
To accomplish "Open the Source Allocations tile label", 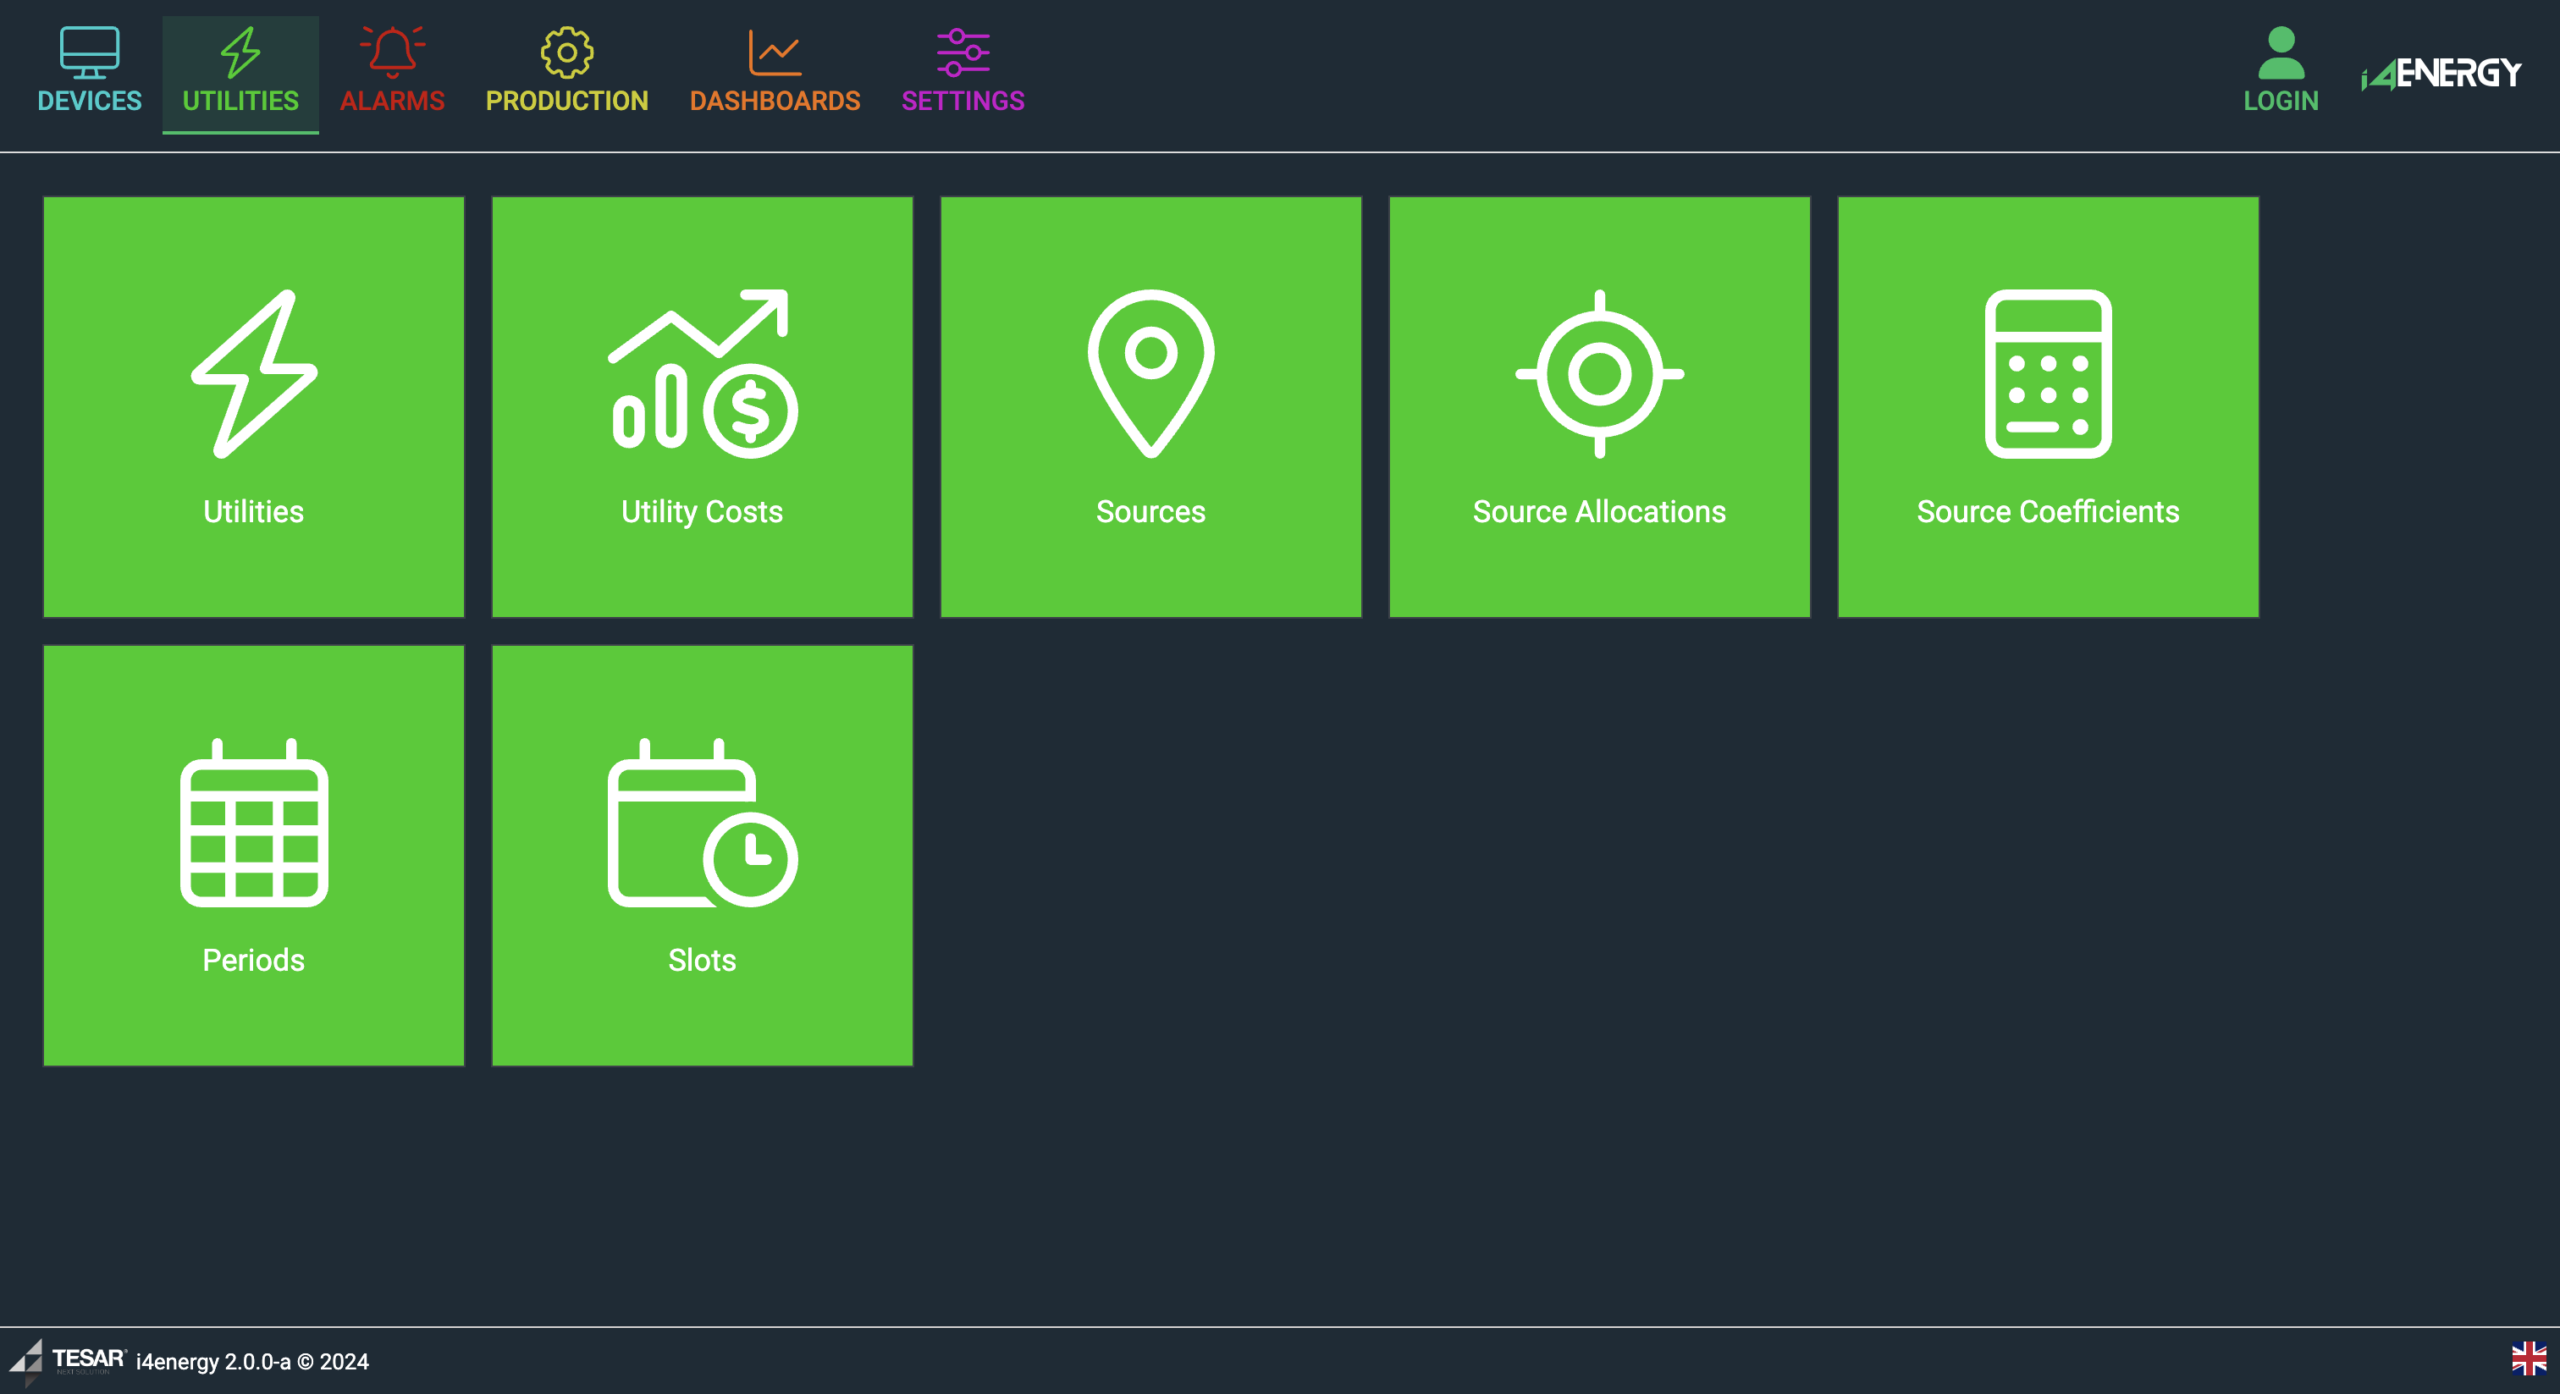I will point(1600,512).
